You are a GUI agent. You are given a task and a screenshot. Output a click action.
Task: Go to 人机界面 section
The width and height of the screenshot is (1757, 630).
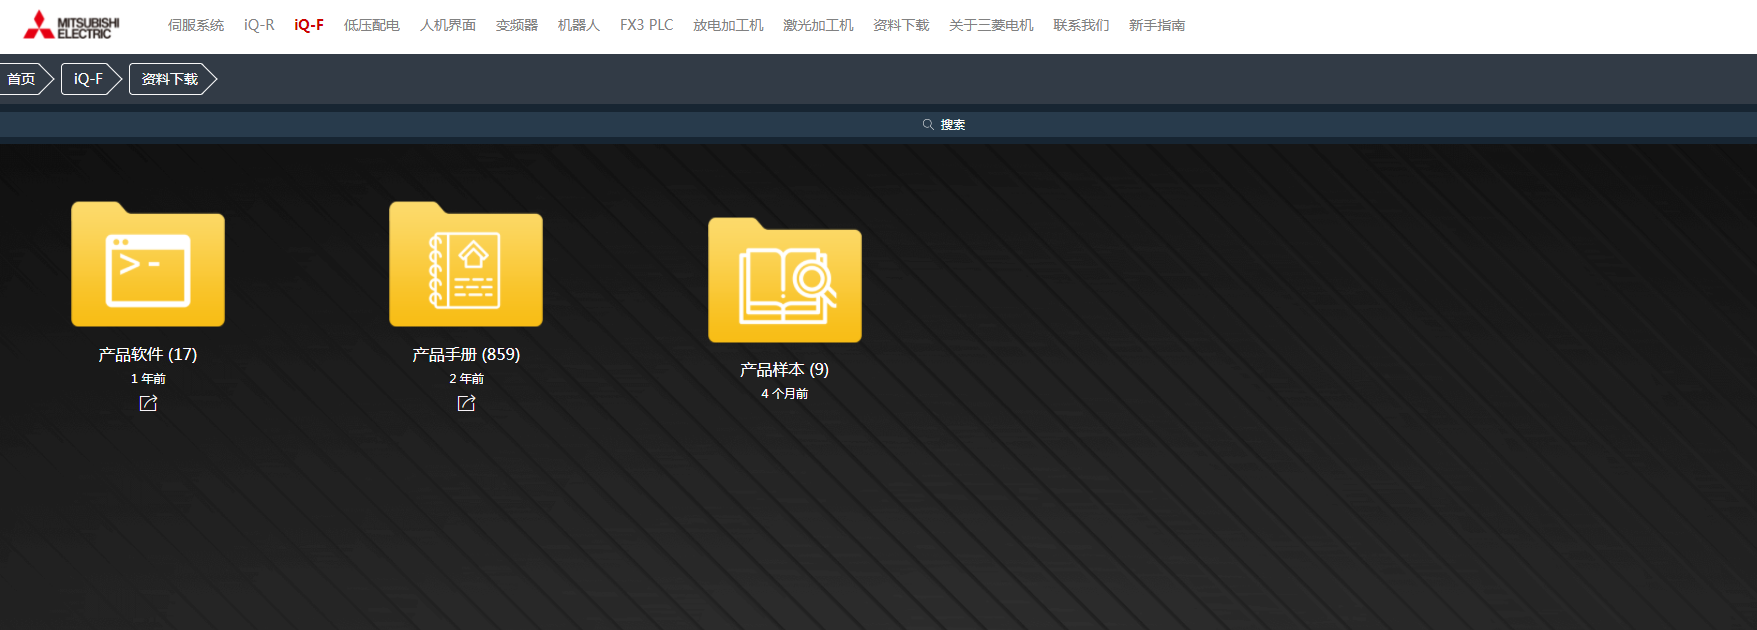pos(448,25)
